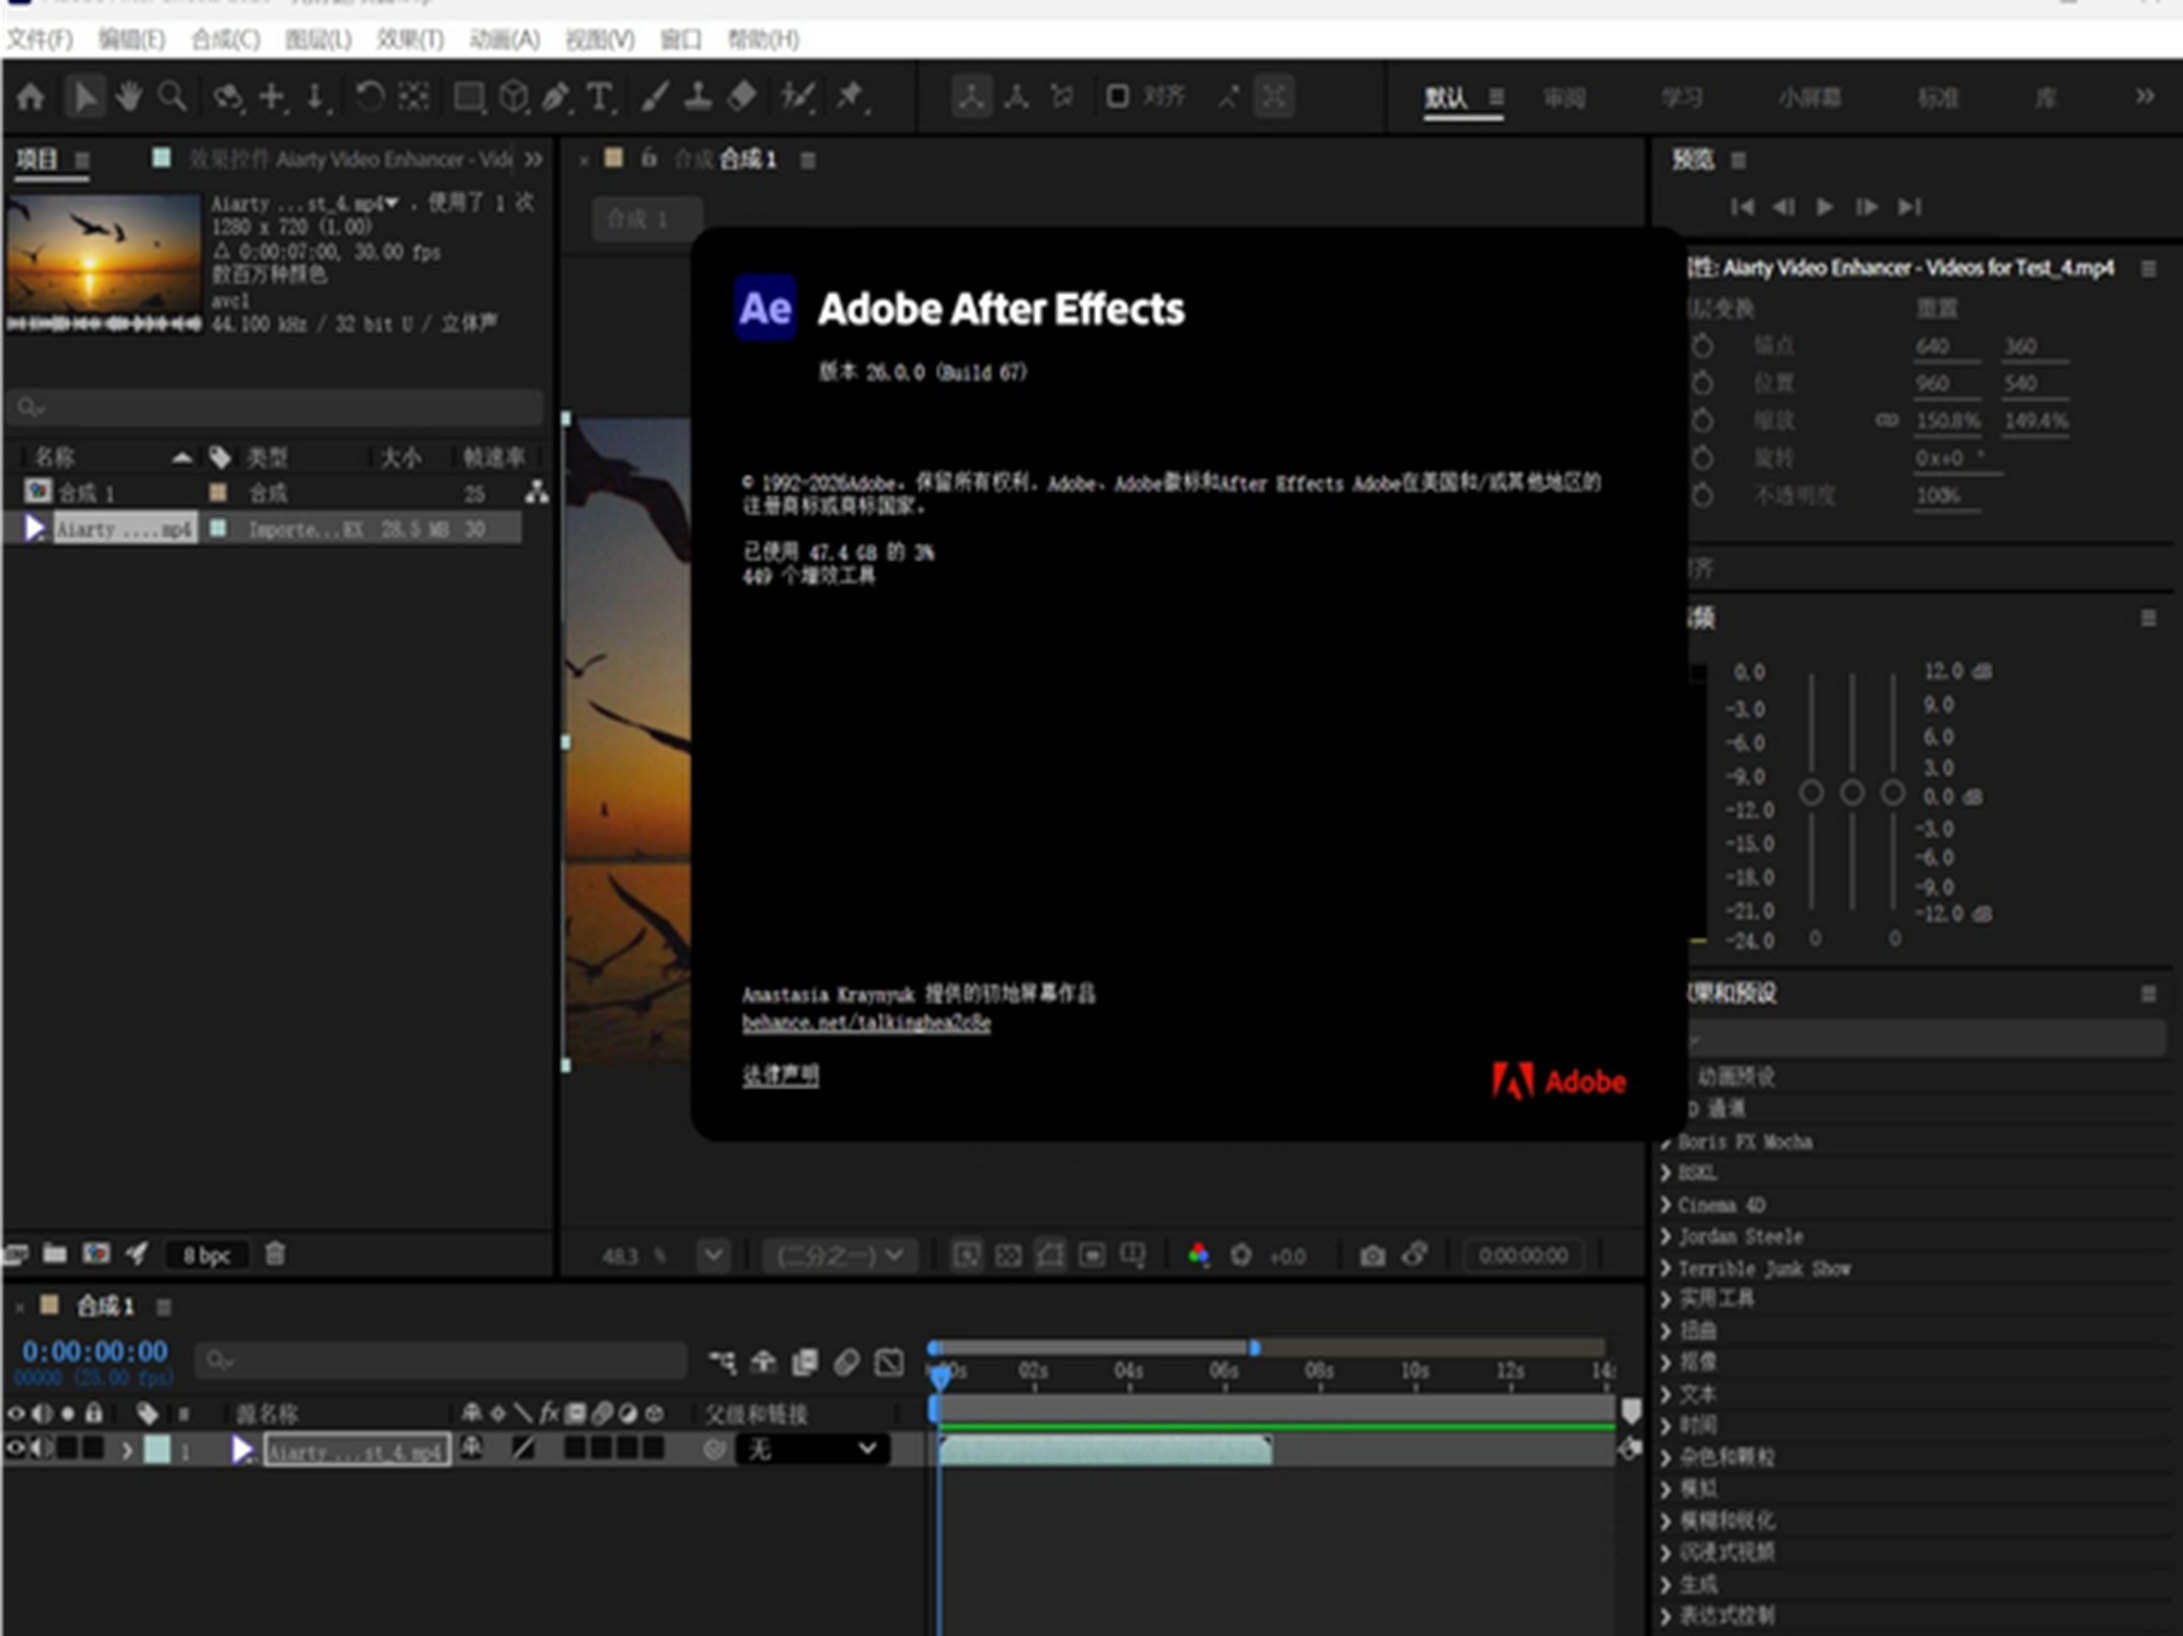Click the sunset footage thumbnail in Project panel
This screenshot has height=1636, width=2183.
point(103,255)
